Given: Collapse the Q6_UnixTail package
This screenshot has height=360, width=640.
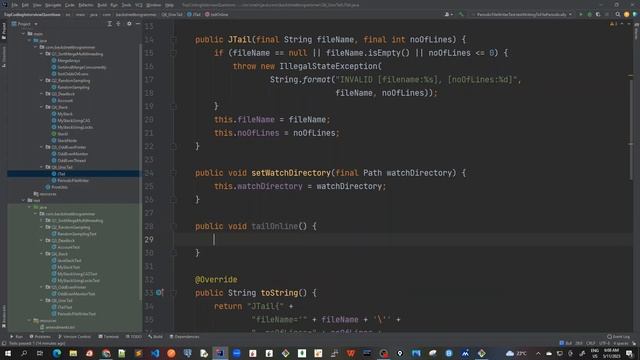Looking at the screenshot, I should pyautogui.click(x=42, y=167).
